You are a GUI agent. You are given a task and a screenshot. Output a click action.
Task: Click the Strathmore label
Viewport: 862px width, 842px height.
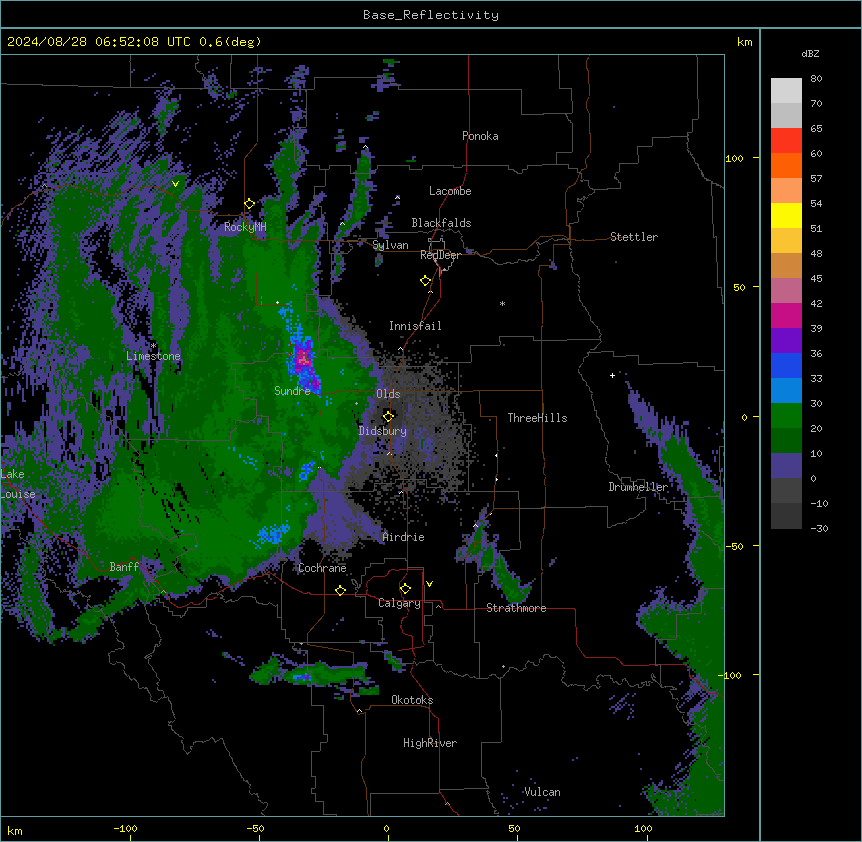516,608
